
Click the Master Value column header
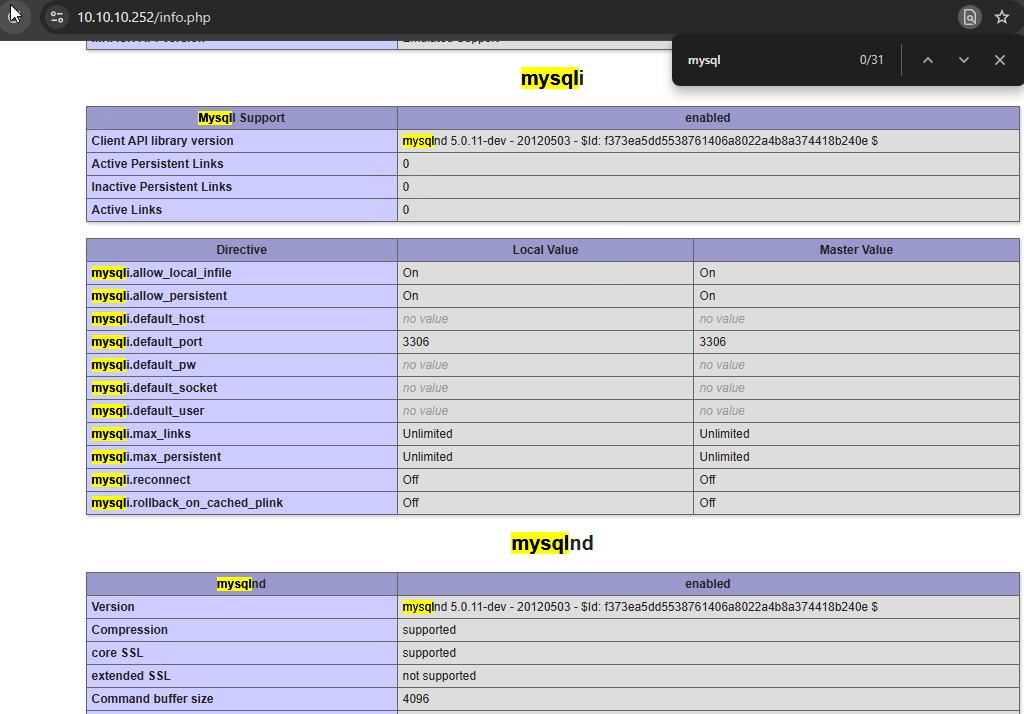pos(856,250)
